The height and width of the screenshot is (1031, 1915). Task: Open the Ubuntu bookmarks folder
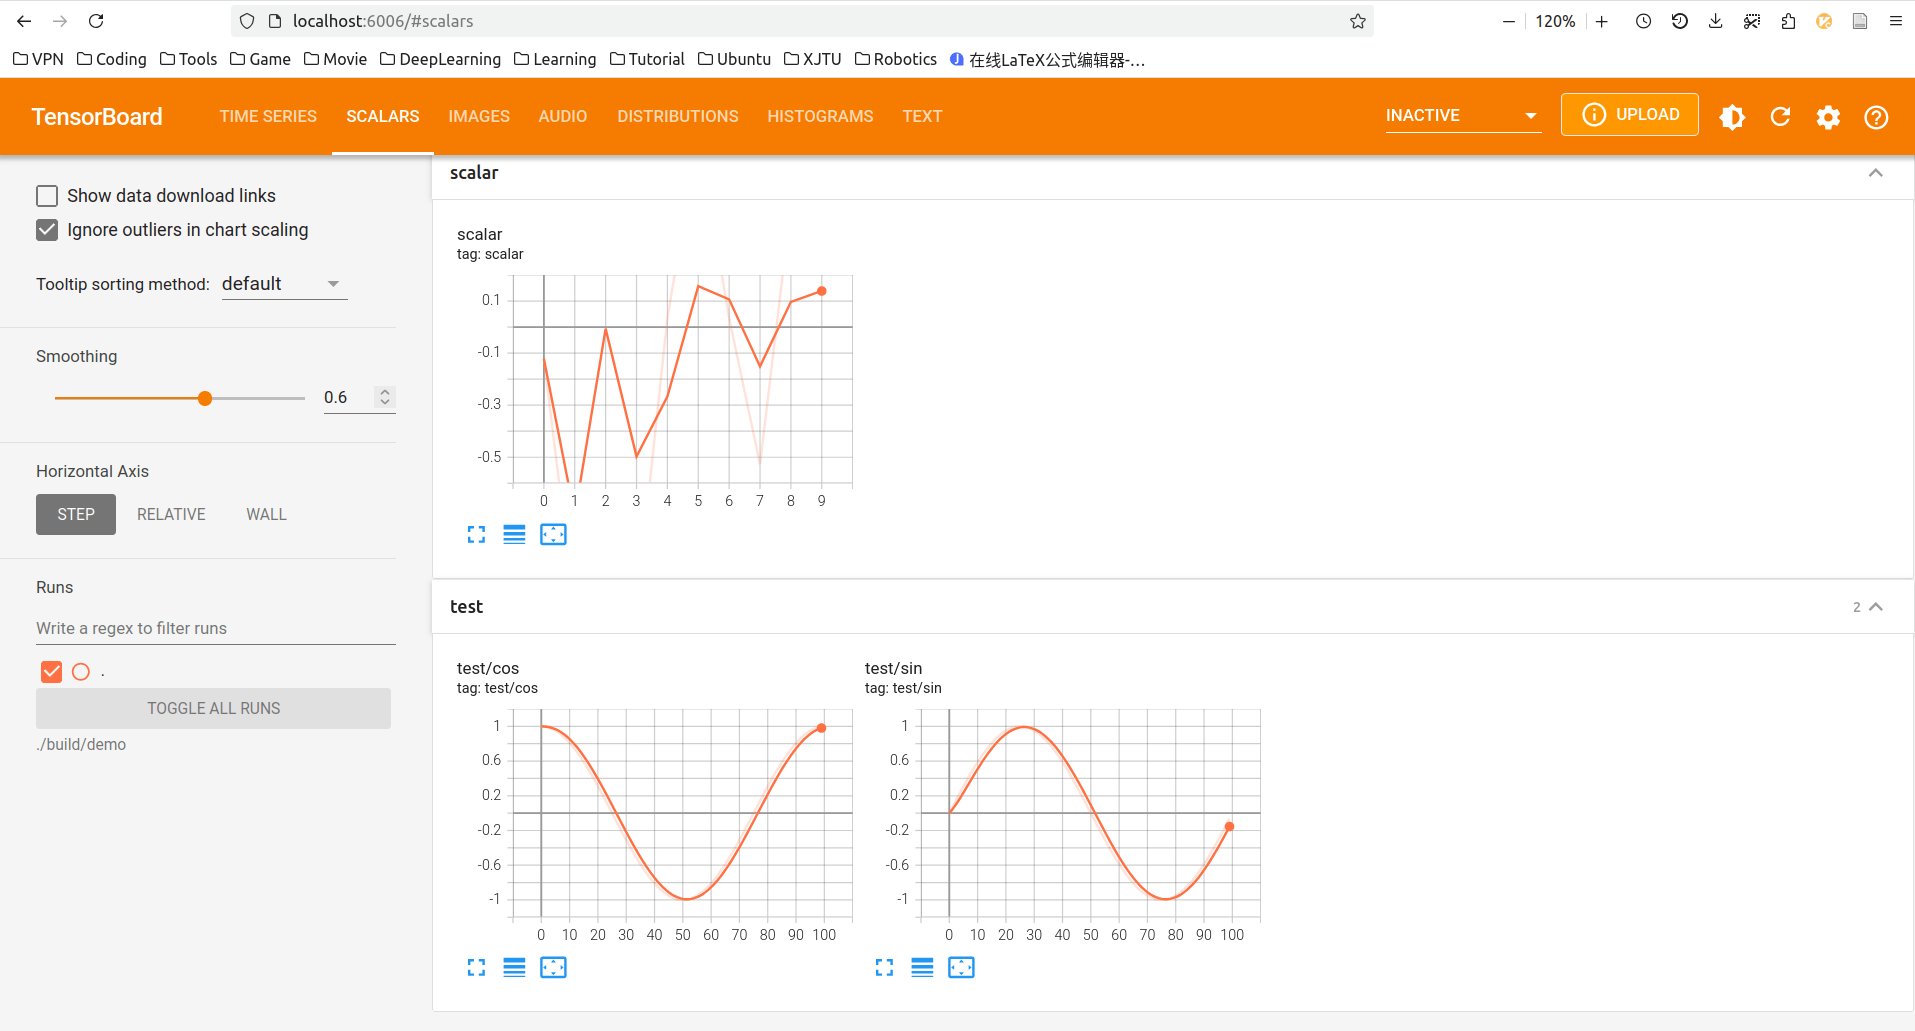[x=735, y=59]
